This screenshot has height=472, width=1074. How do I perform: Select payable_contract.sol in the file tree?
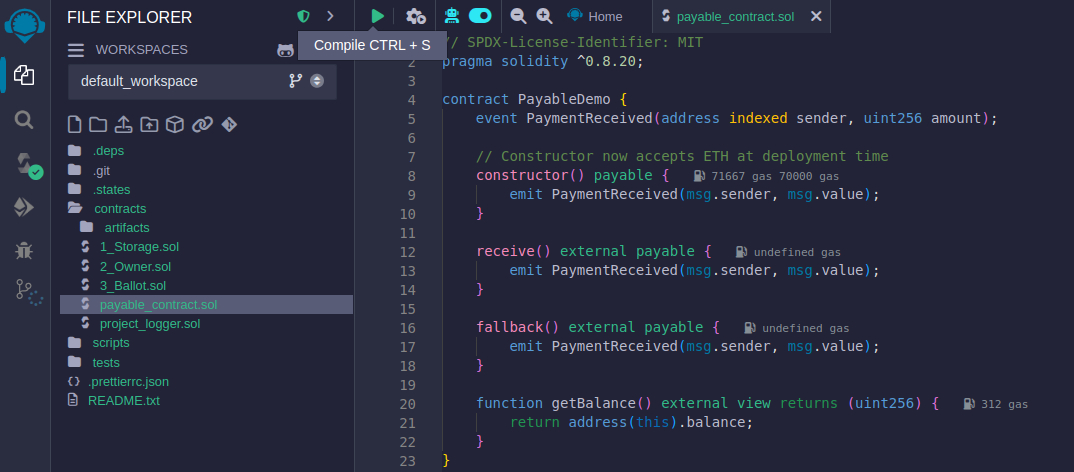click(206, 305)
